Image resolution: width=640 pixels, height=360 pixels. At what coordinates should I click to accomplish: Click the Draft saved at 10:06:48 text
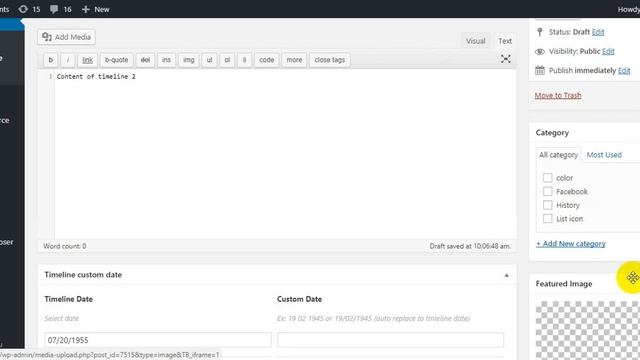click(x=470, y=246)
